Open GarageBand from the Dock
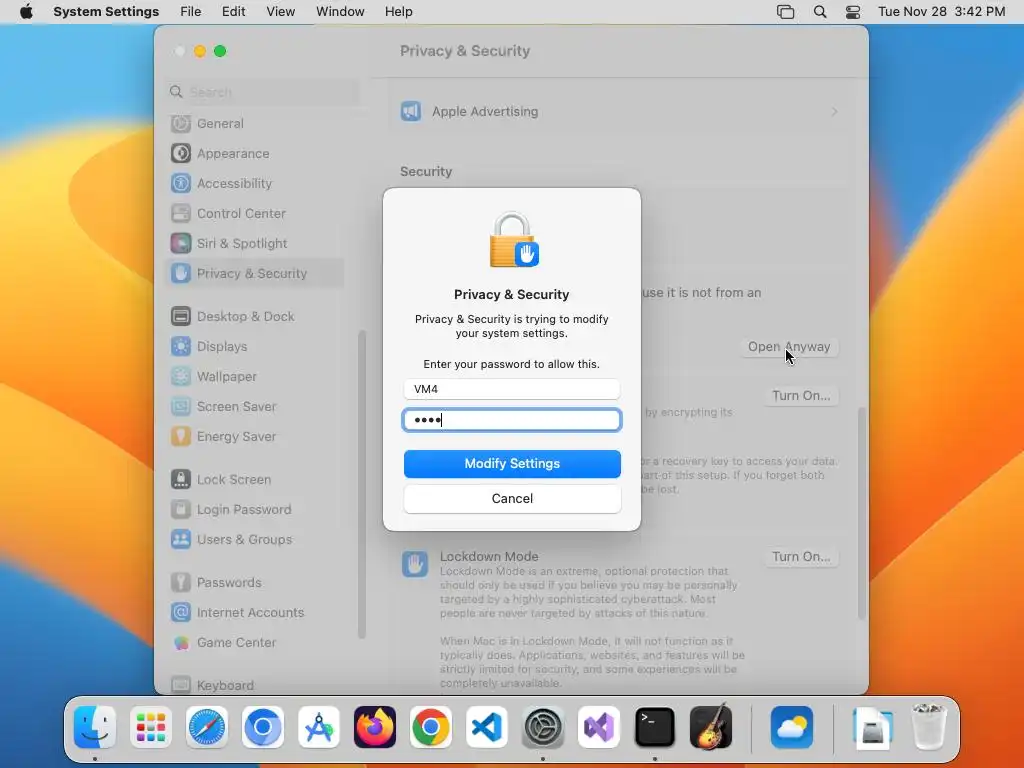Viewport: 1024px width, 768px height. coord(711,727)
